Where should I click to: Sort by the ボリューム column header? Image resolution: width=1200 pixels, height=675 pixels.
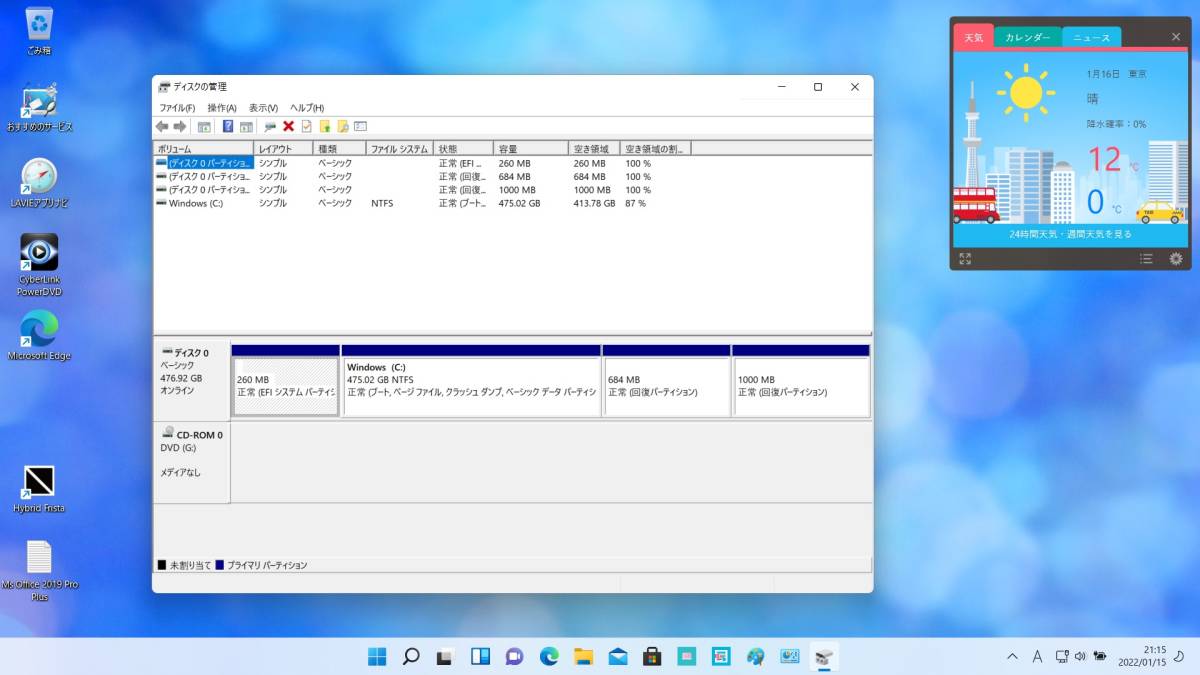coord(203,149)
